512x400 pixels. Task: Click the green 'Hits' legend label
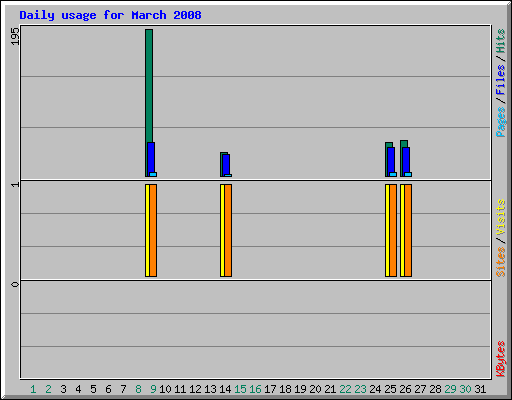pyautogui.click(x=501, y=41)
